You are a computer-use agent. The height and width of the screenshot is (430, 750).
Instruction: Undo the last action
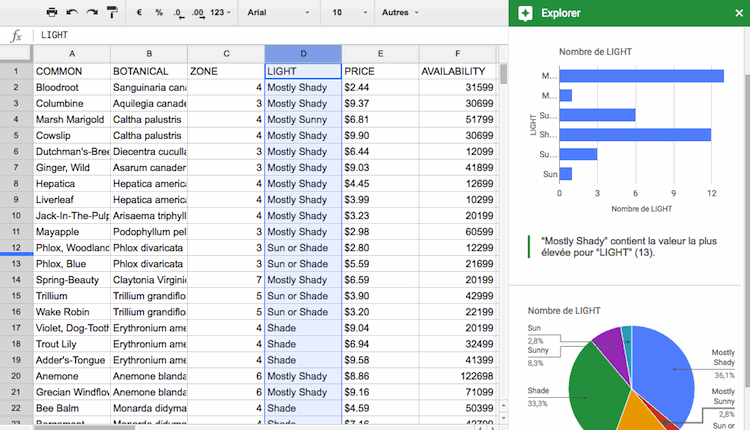pos(72,13)
